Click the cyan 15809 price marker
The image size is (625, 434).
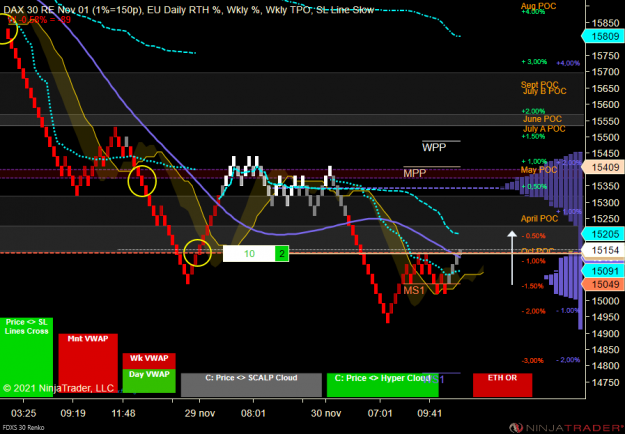point(603,36)
